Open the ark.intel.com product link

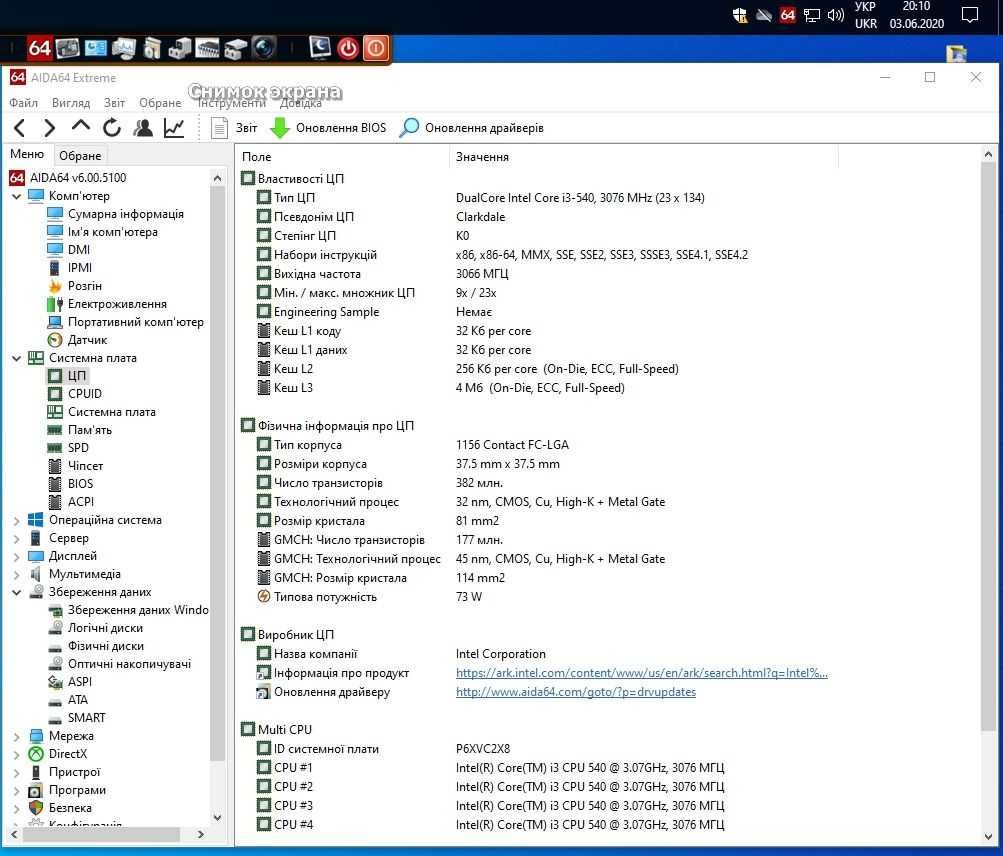click(x=642, y=673)
